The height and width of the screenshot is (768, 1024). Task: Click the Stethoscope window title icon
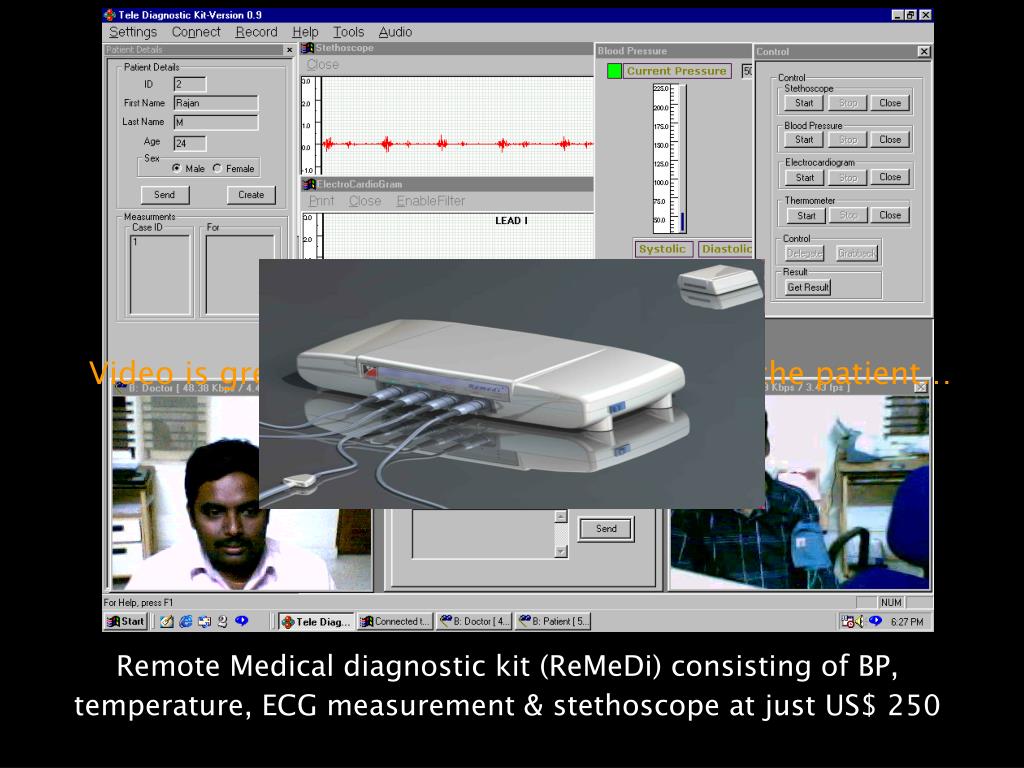coord(308,48)
